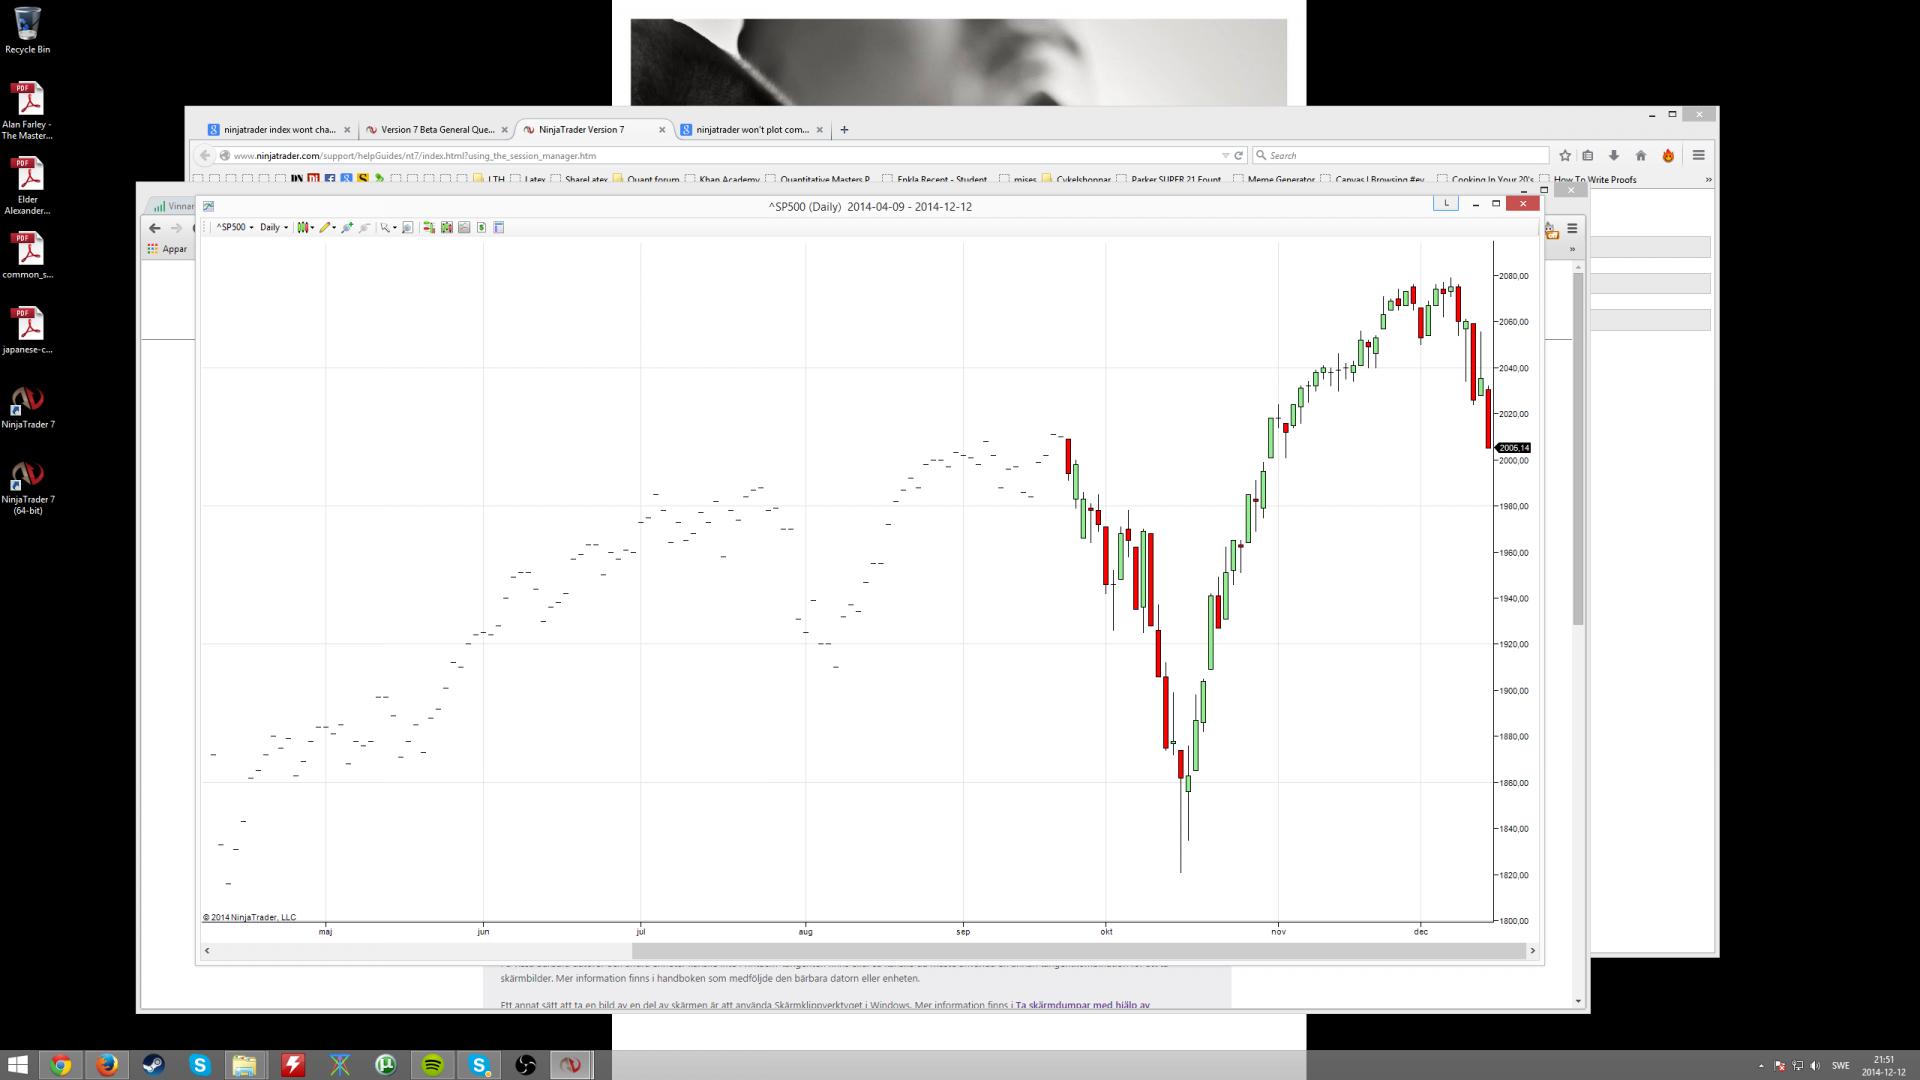Open the Strategies chart toolbar icon
The width and height of the screenshot is (1920, 1080).
click(464, 228)
